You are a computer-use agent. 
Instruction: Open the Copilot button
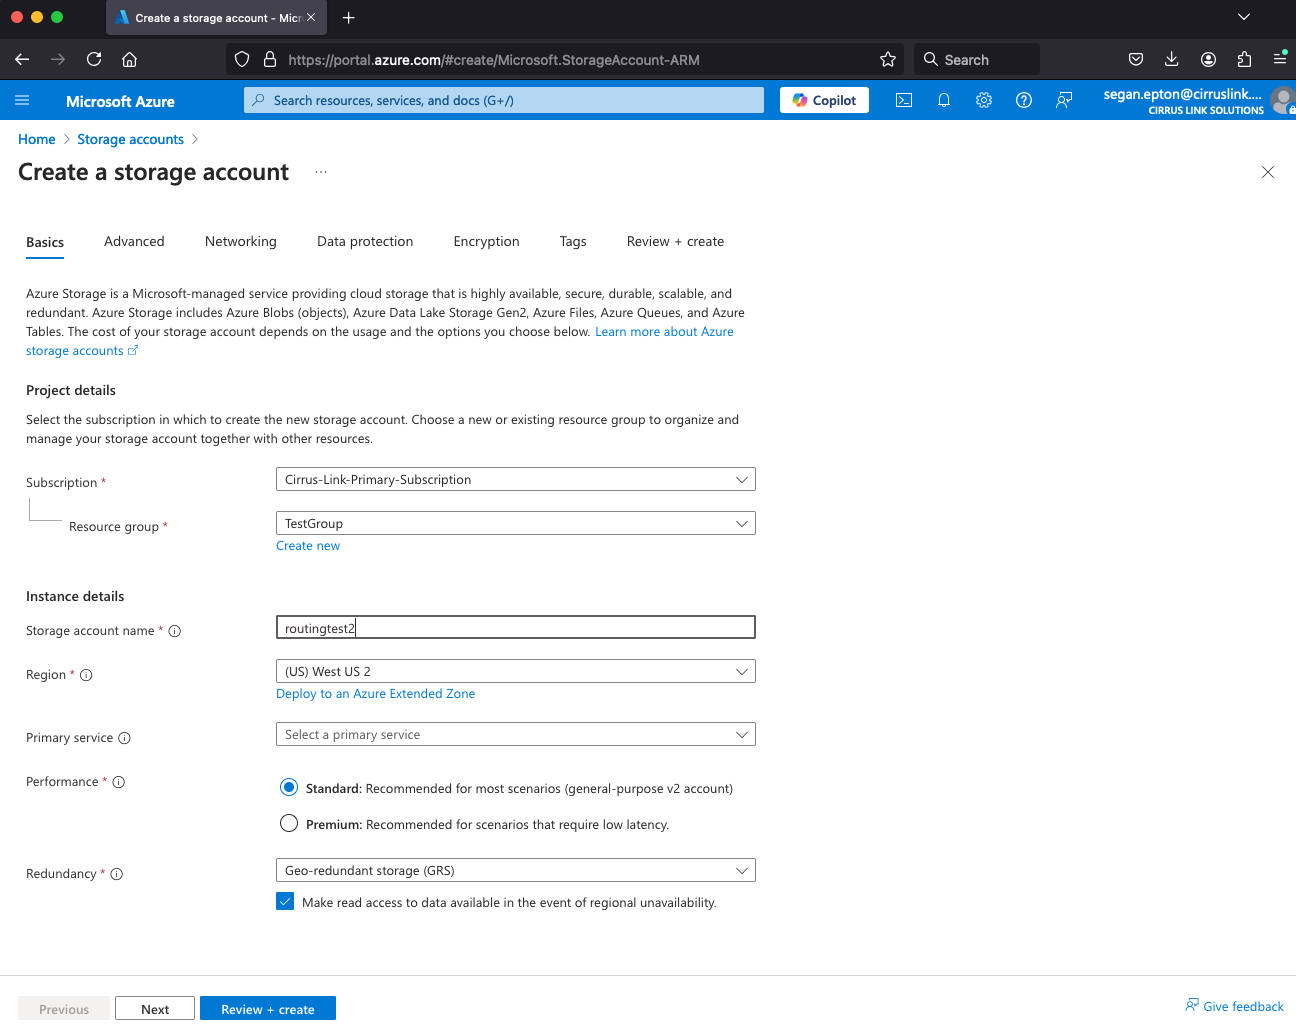824,100
